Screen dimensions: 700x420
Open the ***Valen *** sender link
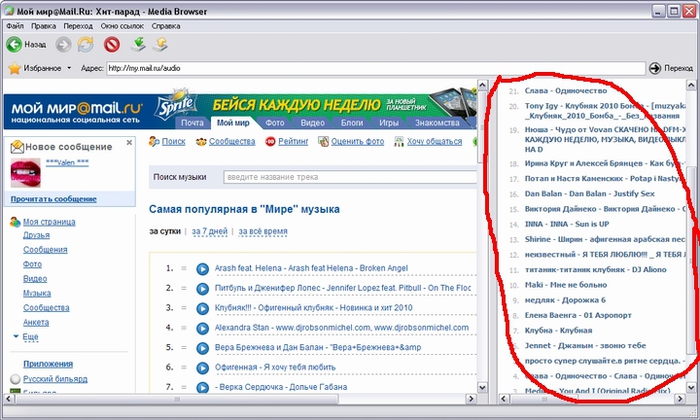coord(67,163)
